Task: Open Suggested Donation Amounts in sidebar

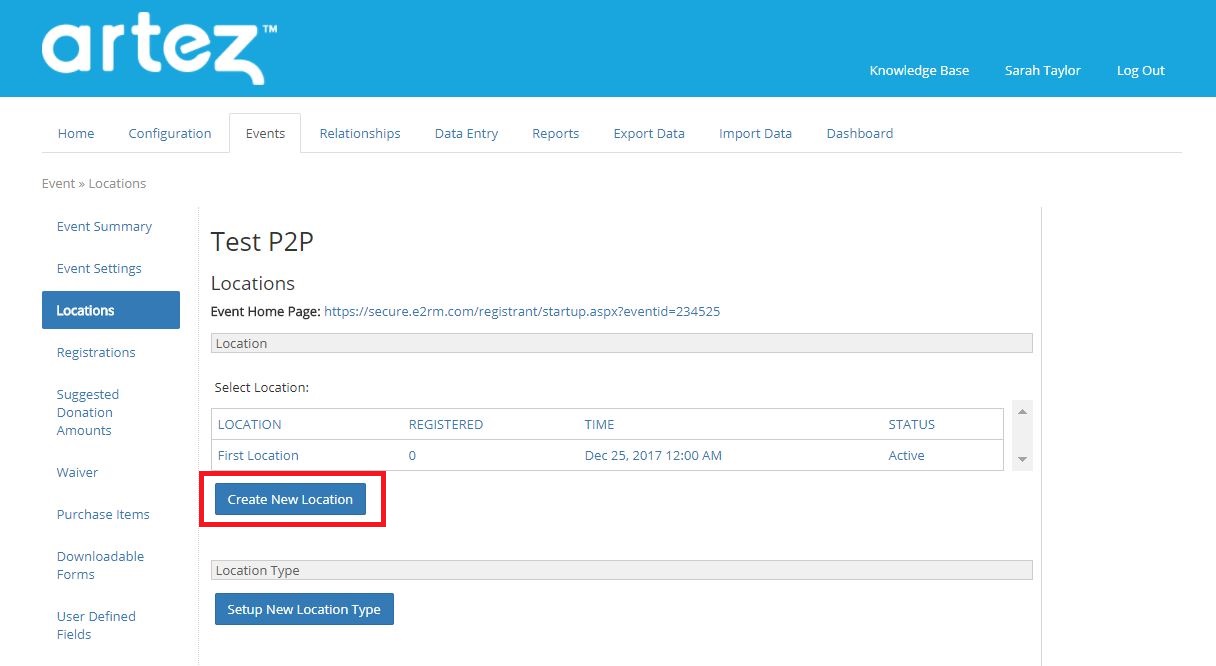Action: coord(88,412)
